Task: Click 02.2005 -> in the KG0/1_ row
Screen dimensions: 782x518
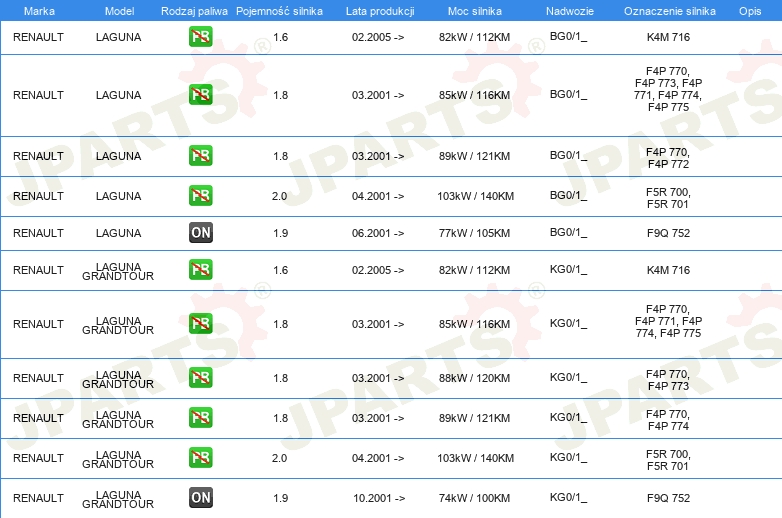Action: pos(378,270)
